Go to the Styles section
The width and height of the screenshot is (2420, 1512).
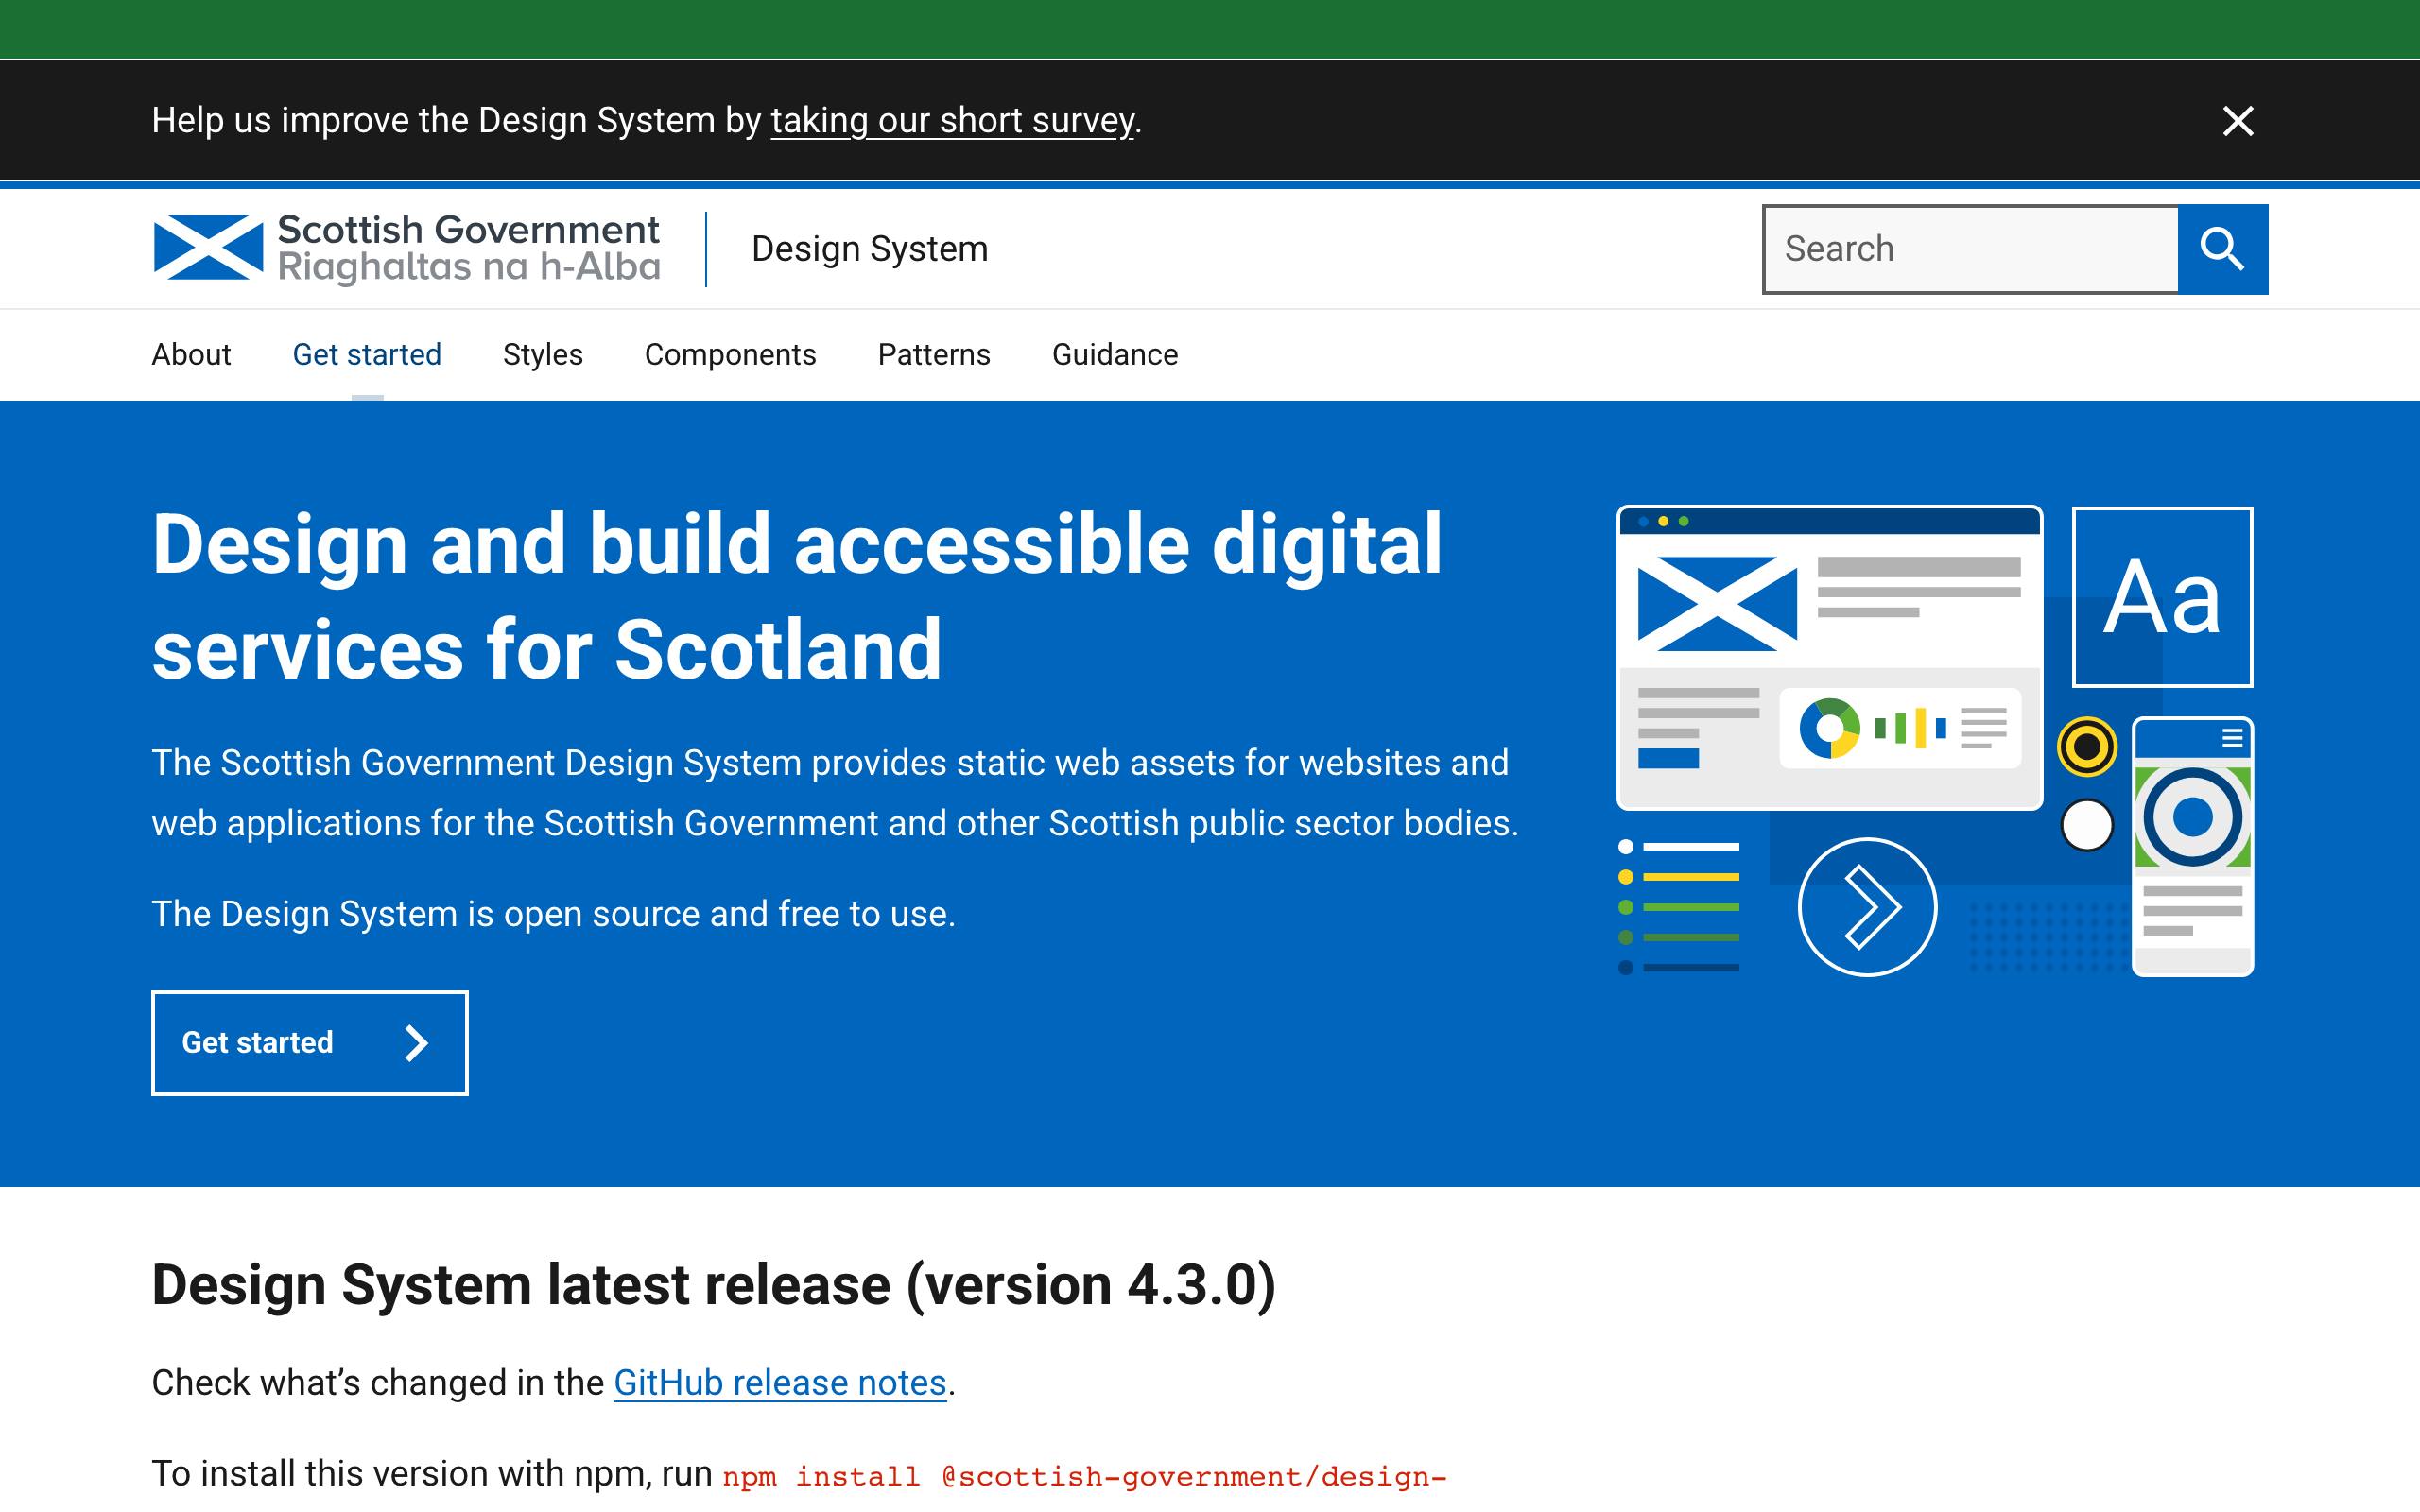tap(543, 355)
